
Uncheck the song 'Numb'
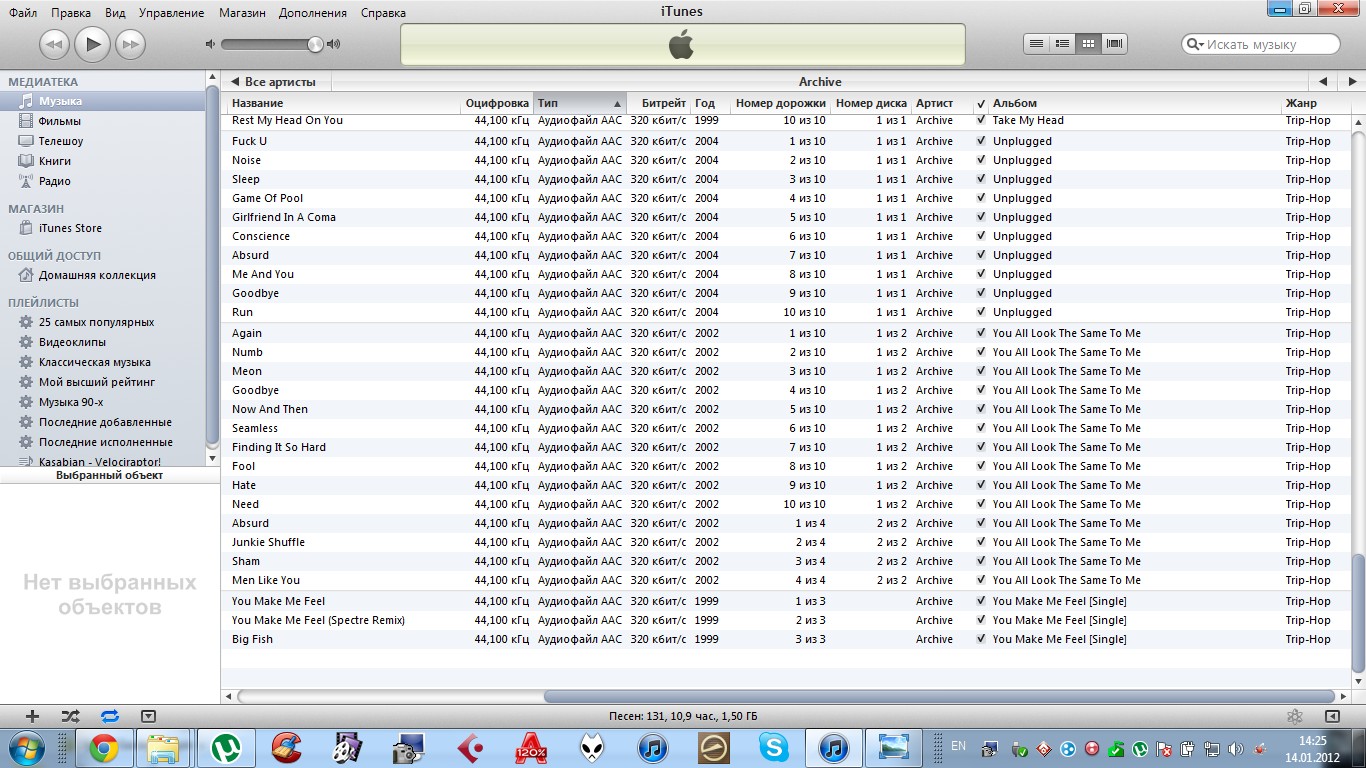(x=981, y=352)
